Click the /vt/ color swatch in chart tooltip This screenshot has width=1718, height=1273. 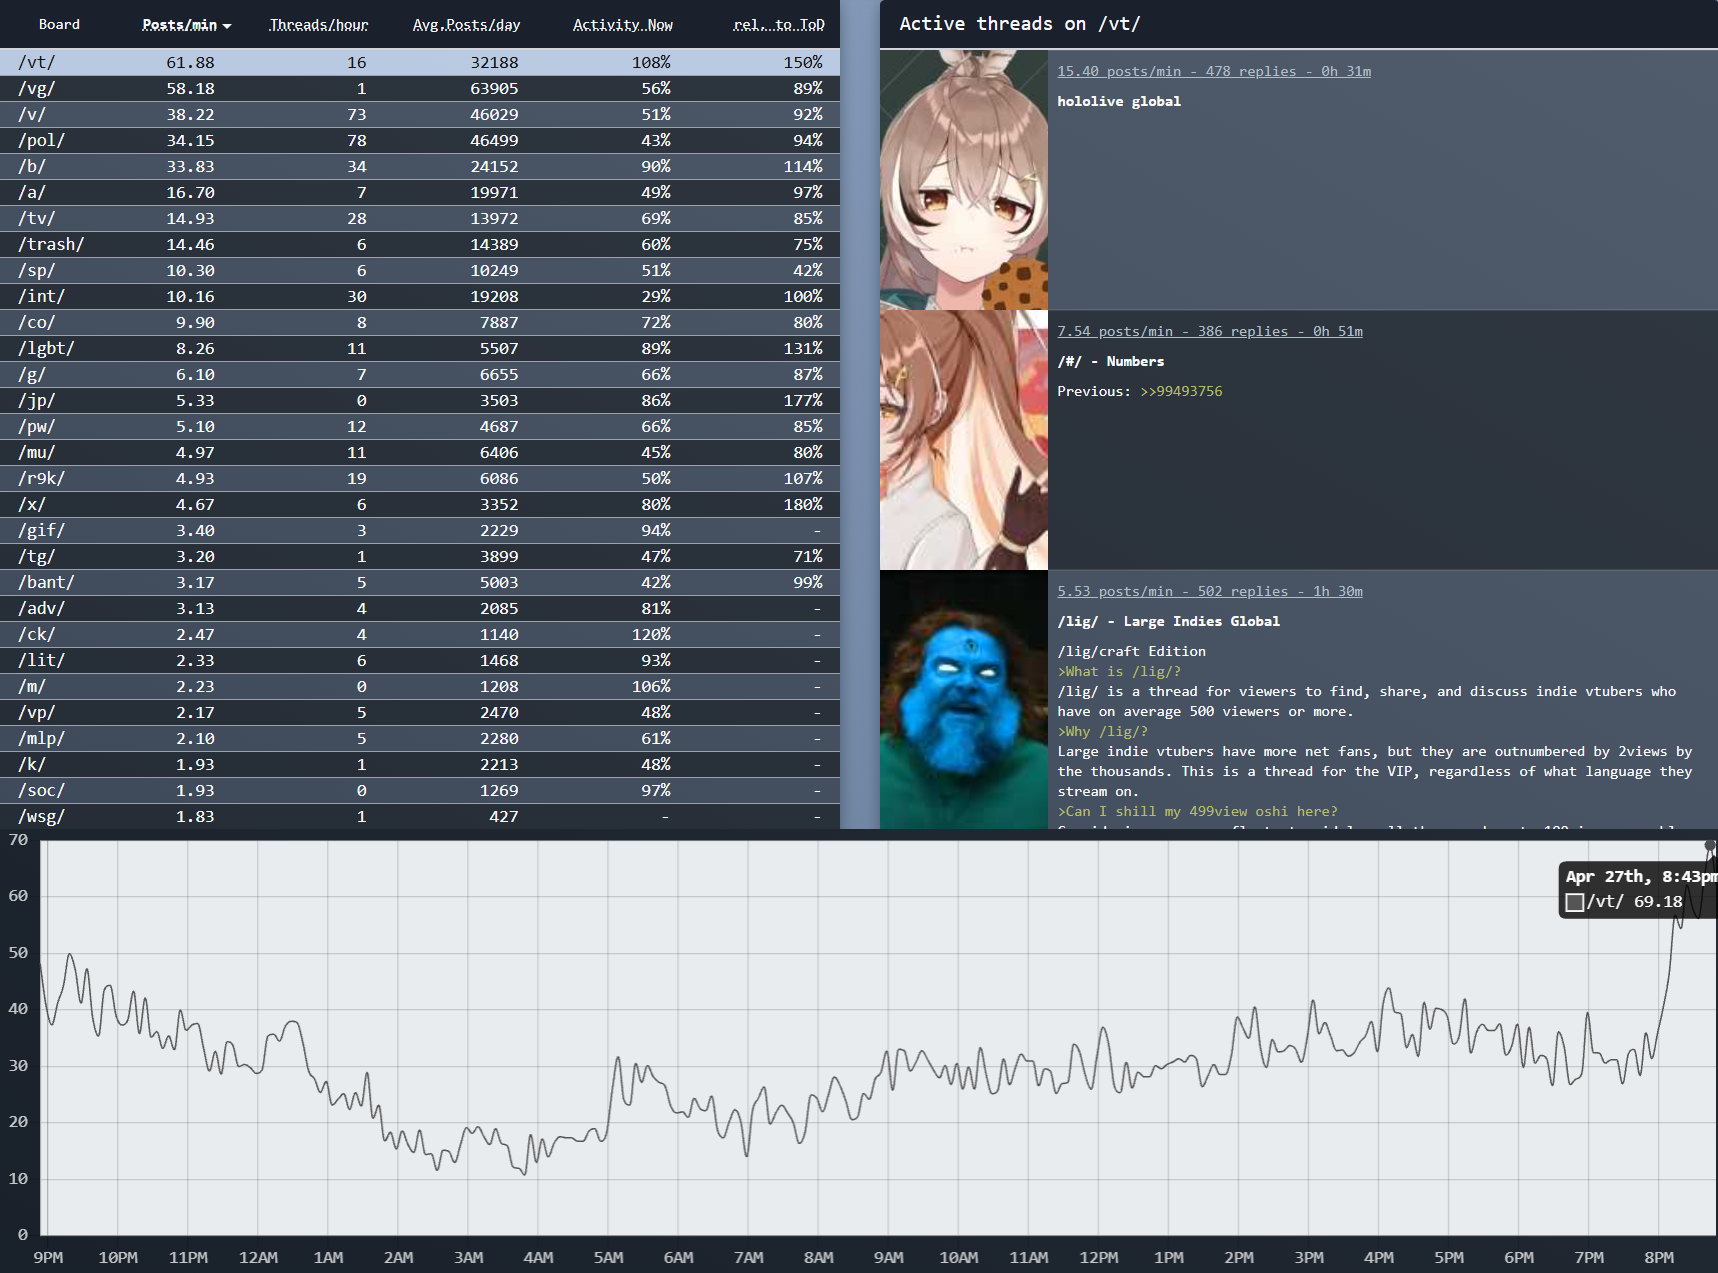[x=1574, y=902]
